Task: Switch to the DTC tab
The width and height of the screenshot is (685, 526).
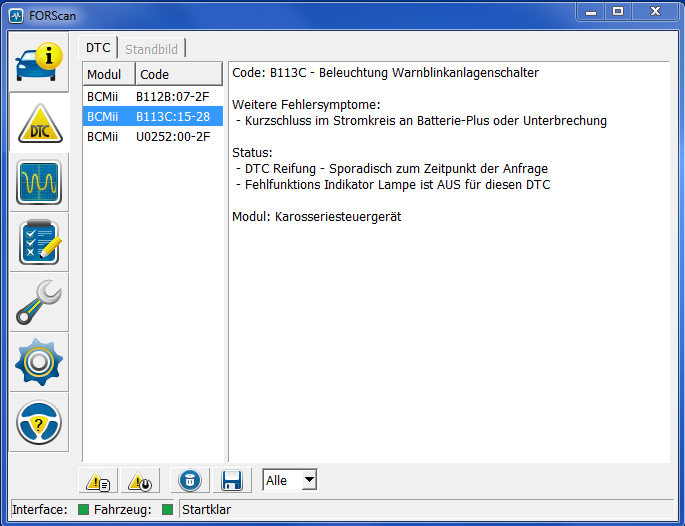Action: [98, 48]
